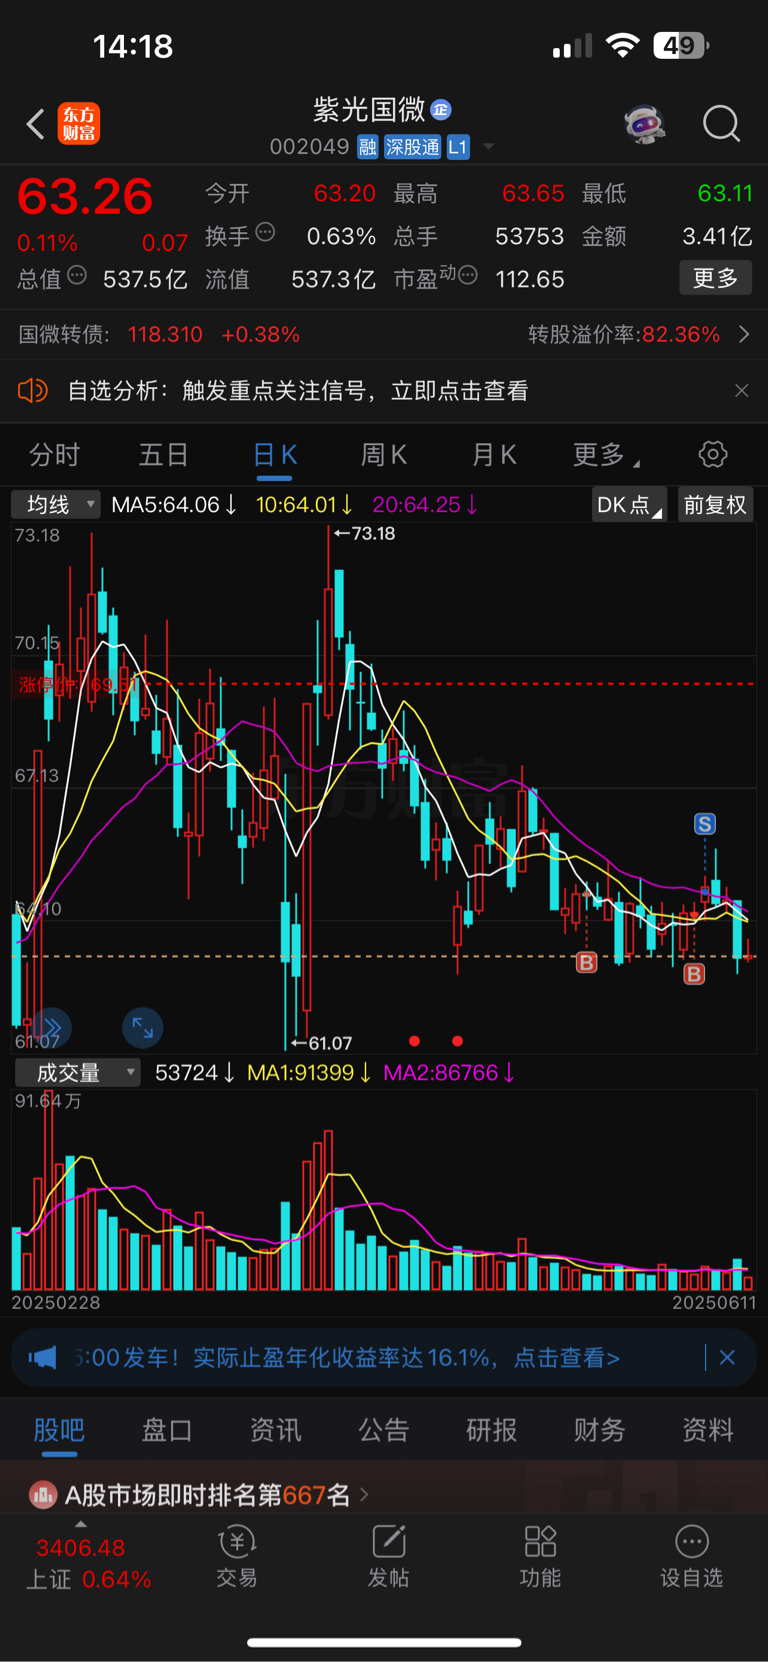Tap the 上证 3406.48 index ticker
The width and height of the screenshot is (768, 1662).
(x=88, y=1564)
